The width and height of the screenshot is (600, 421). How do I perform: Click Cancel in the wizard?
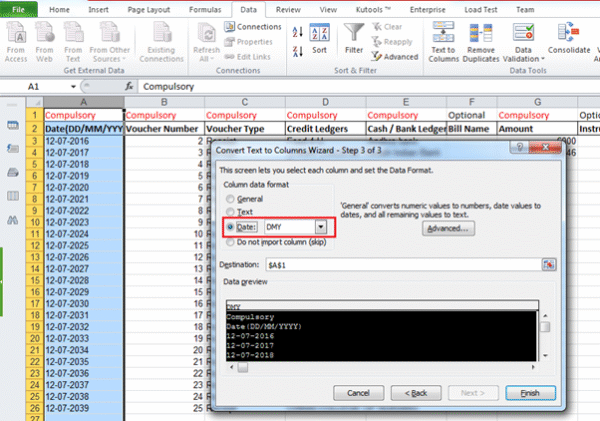tap(359, 393)
